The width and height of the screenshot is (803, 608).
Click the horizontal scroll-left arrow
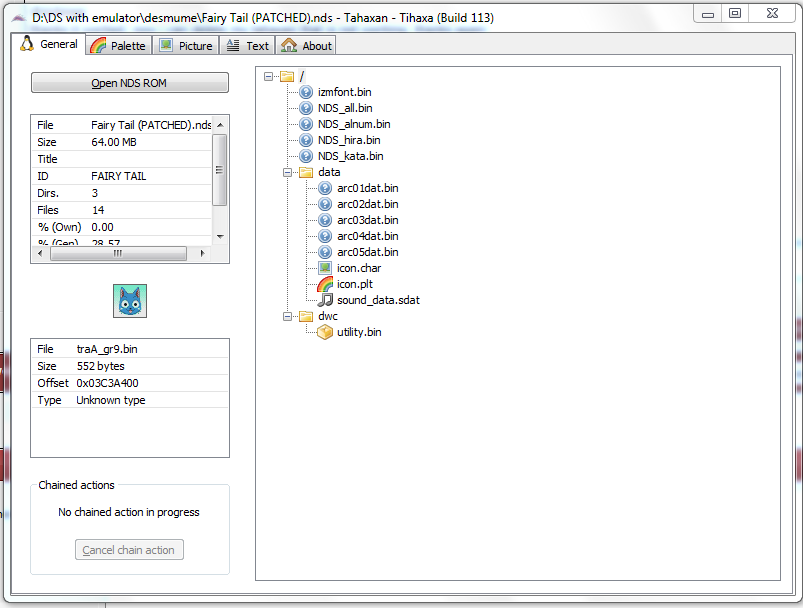click(40, 253)
